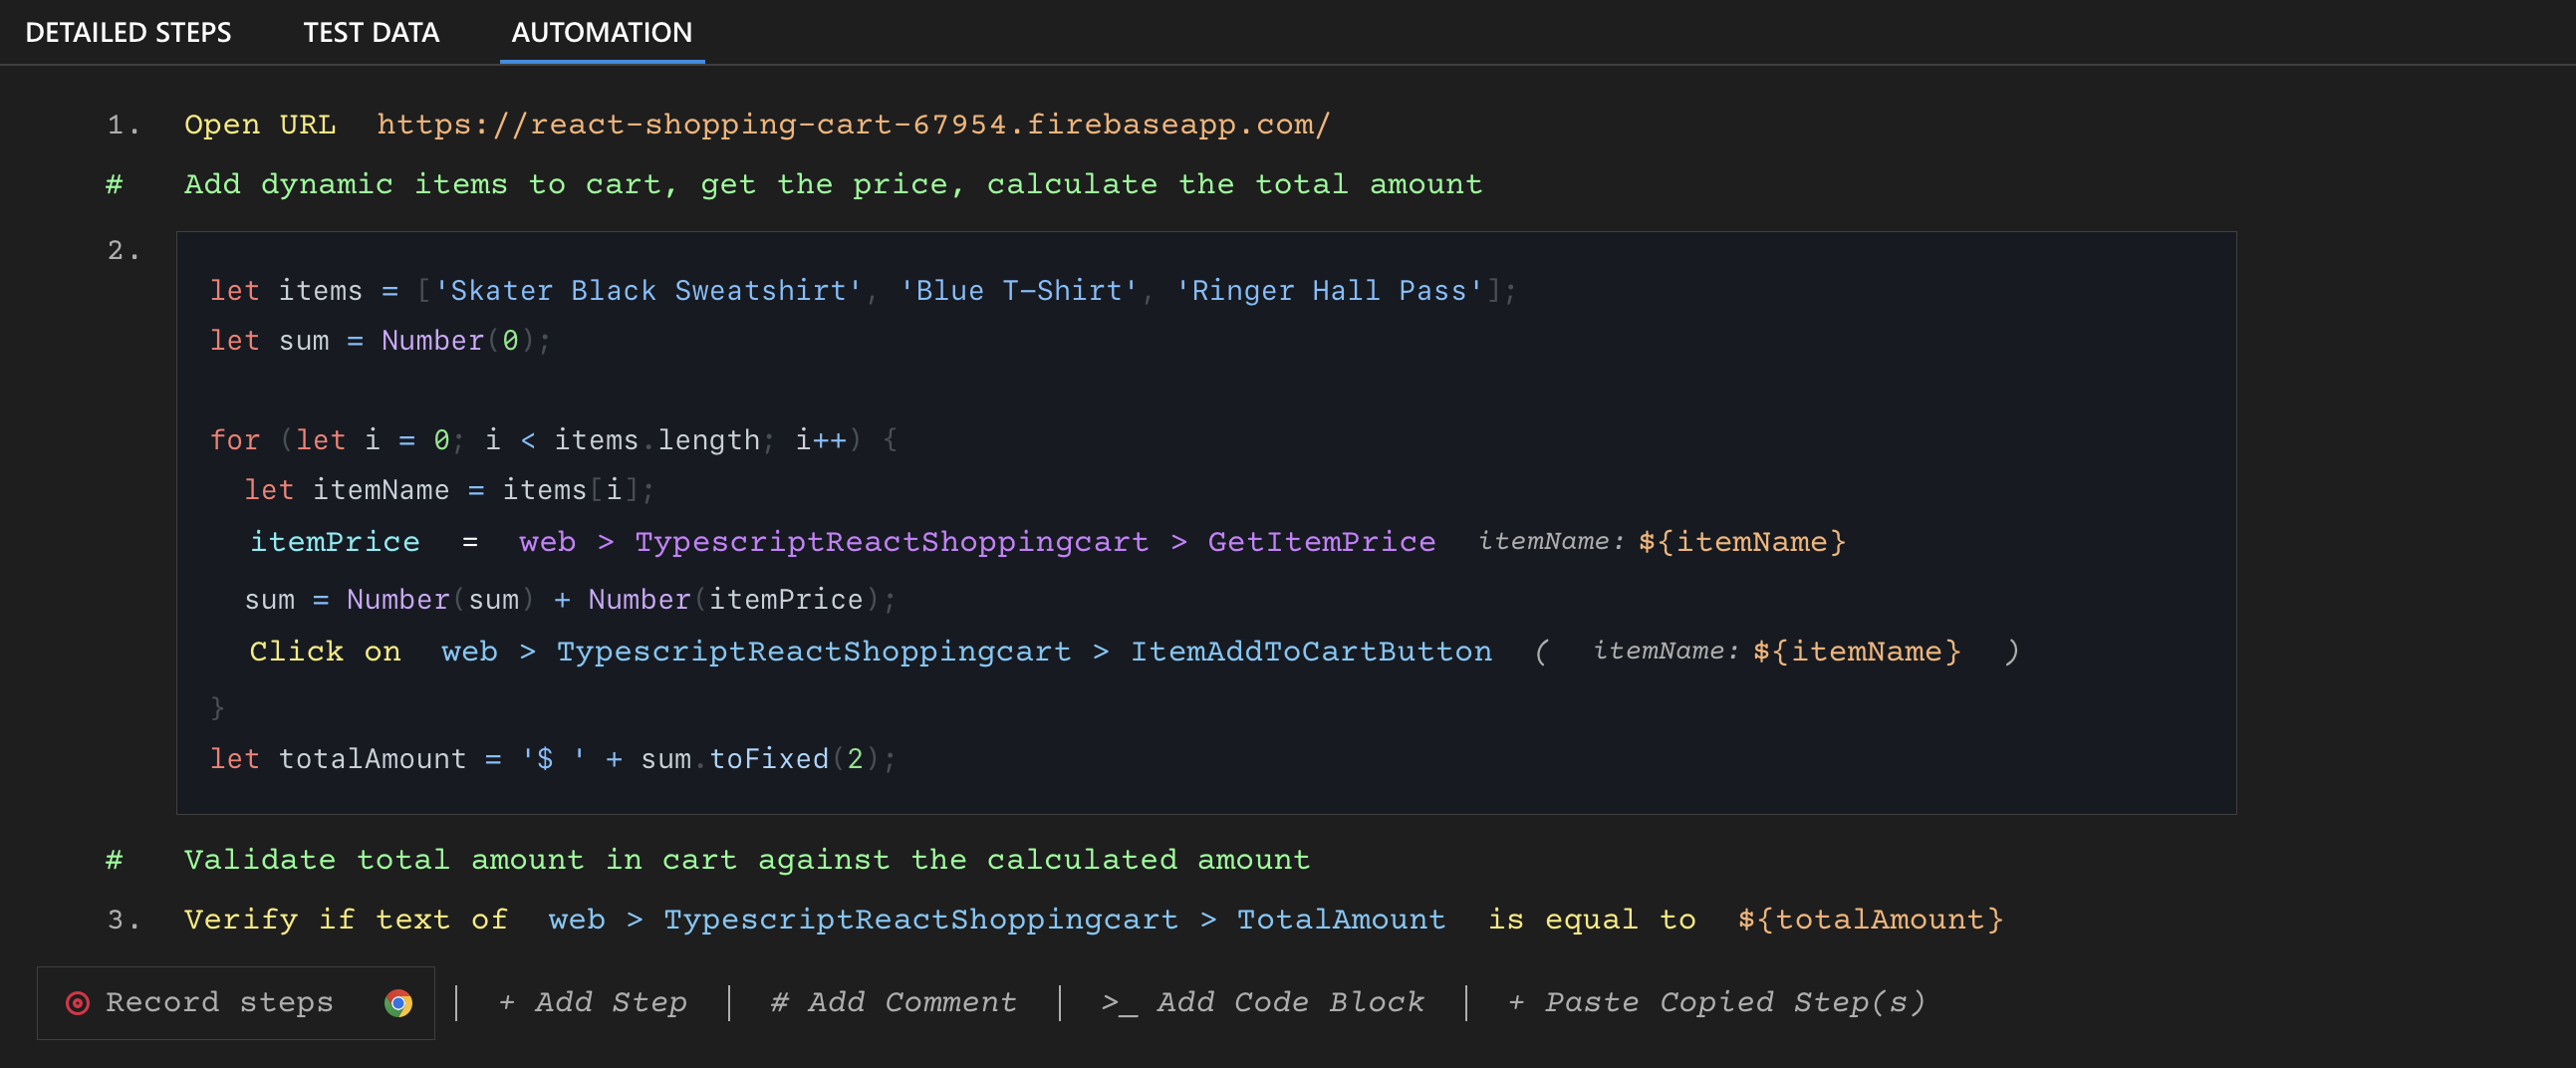Select the Chrome browser icon for recording

(399, 1002)
